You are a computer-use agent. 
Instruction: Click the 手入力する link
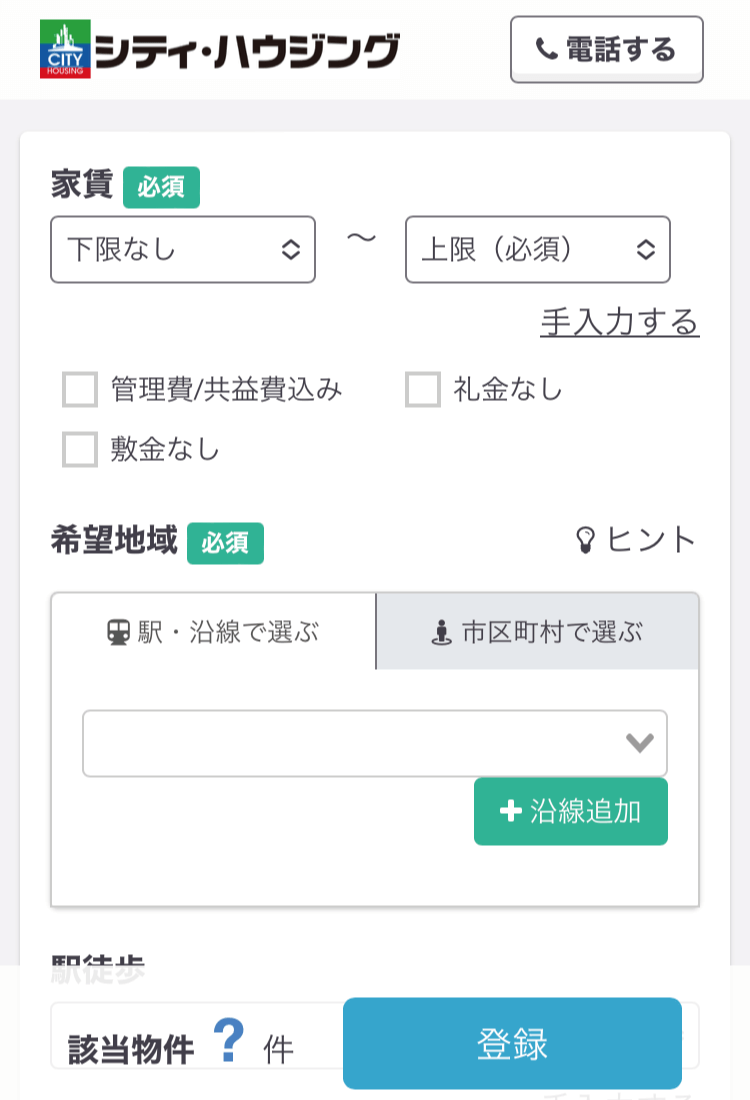[619, 323]
